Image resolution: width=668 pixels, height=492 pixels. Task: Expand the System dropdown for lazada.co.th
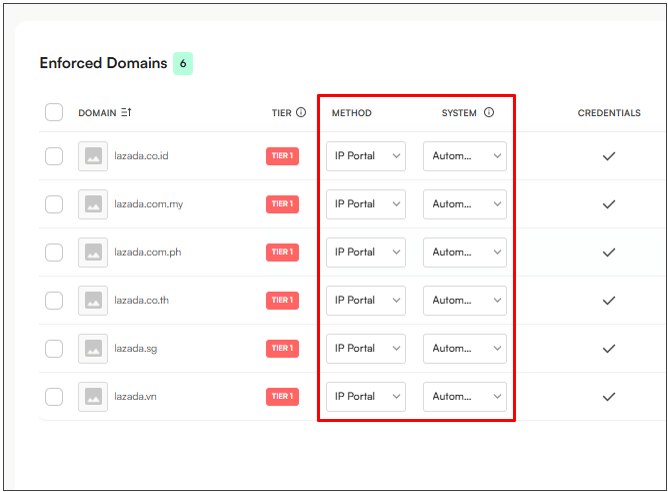[465, 300]
